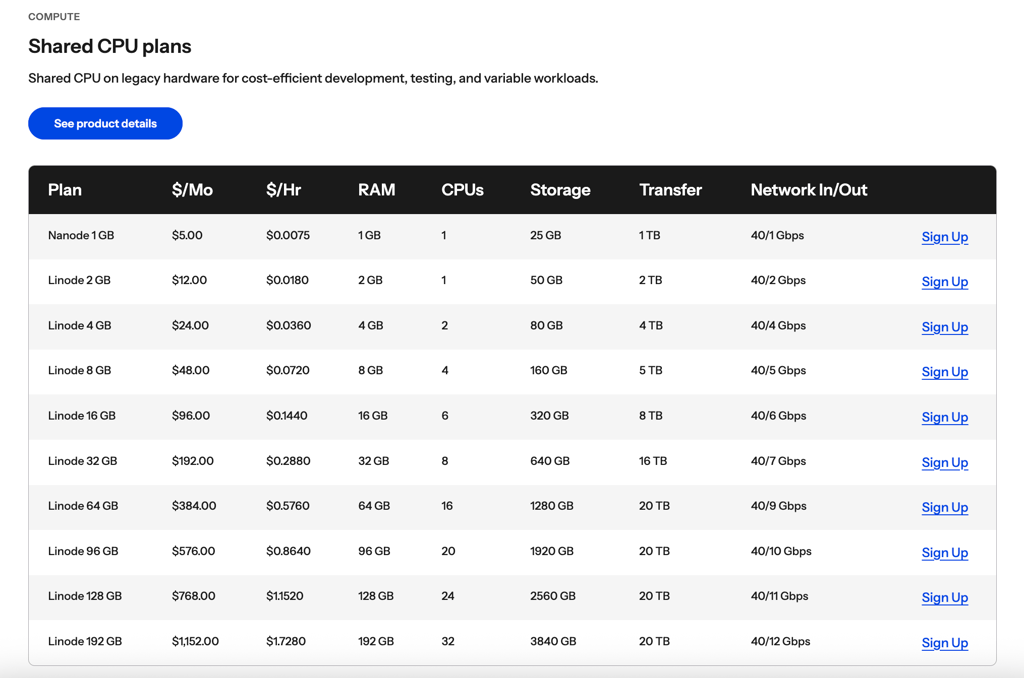The height and width of the screenshot is (678, 1024).
Task: Click the Linode 8 GB plan name
Action: [x=80, y=370]
